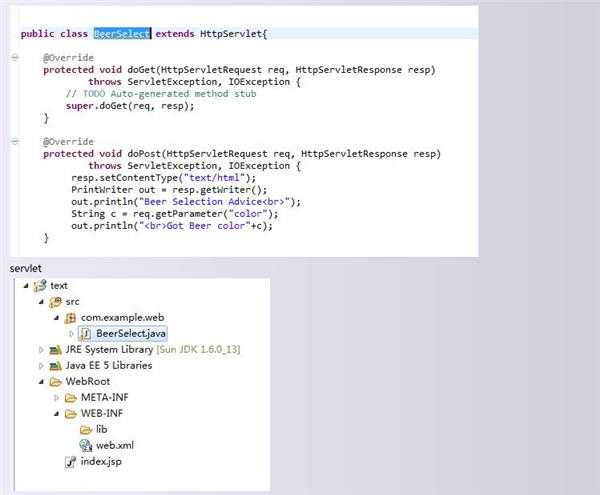This screenshot has width=600, height=495.
Task: Expand the META-INF folder arrow
Action: (56, 398)
